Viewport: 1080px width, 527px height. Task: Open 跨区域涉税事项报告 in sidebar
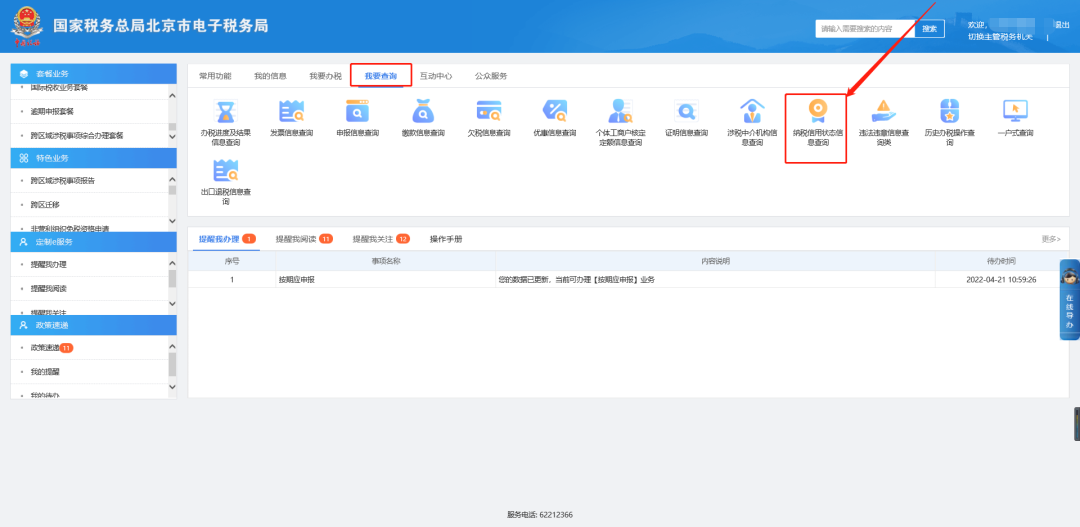point(63,181)
